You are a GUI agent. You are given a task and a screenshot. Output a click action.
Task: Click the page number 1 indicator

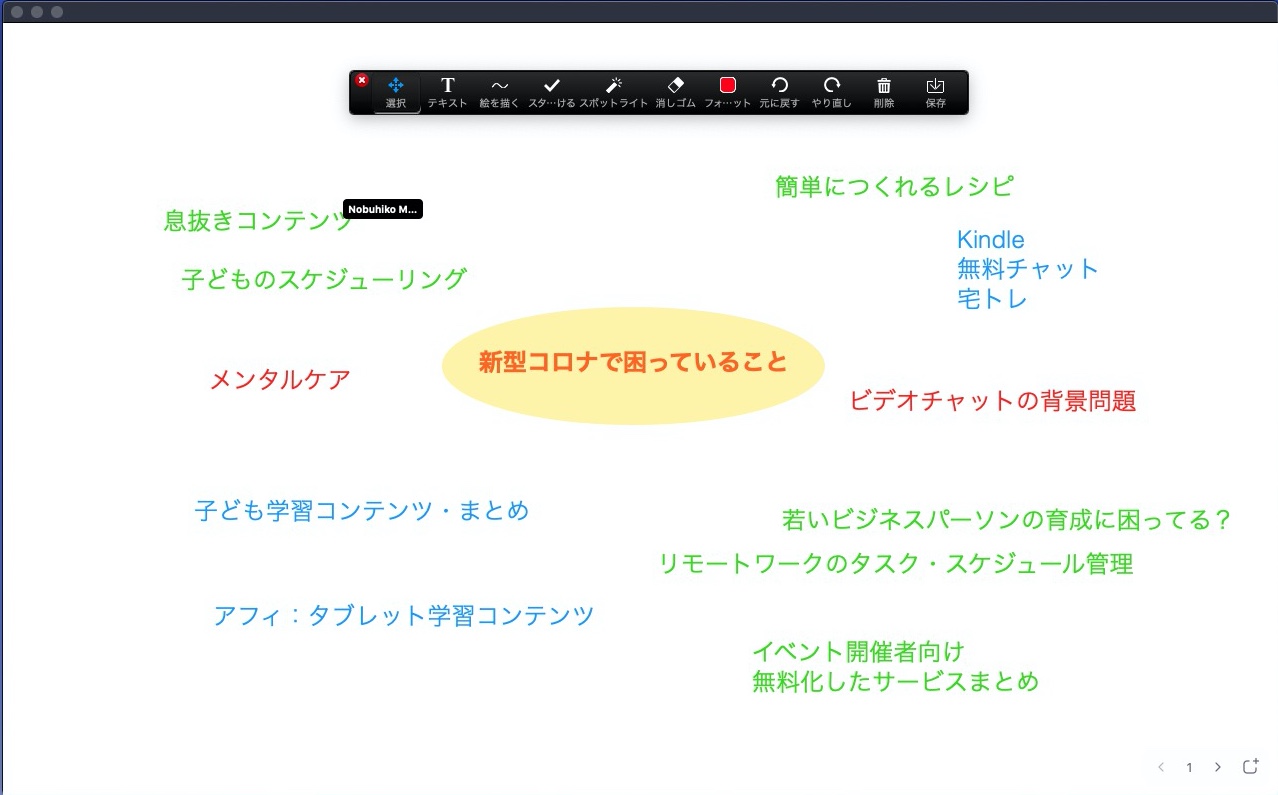(x=1189, y=767)
